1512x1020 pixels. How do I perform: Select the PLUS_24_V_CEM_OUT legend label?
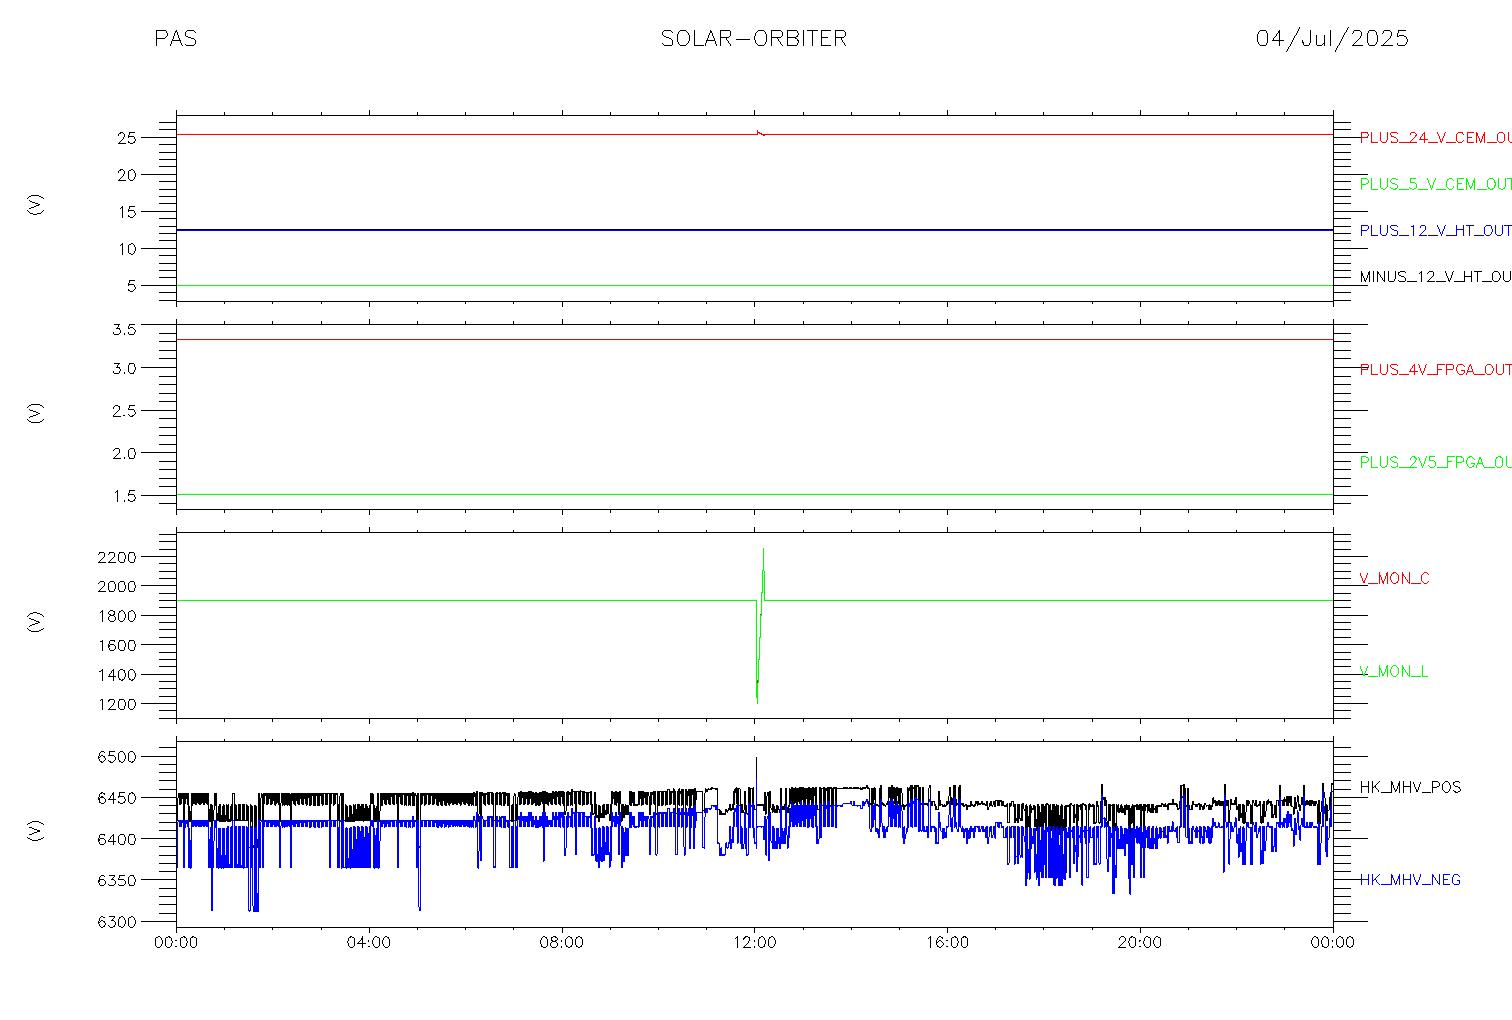coord(1435,138)
